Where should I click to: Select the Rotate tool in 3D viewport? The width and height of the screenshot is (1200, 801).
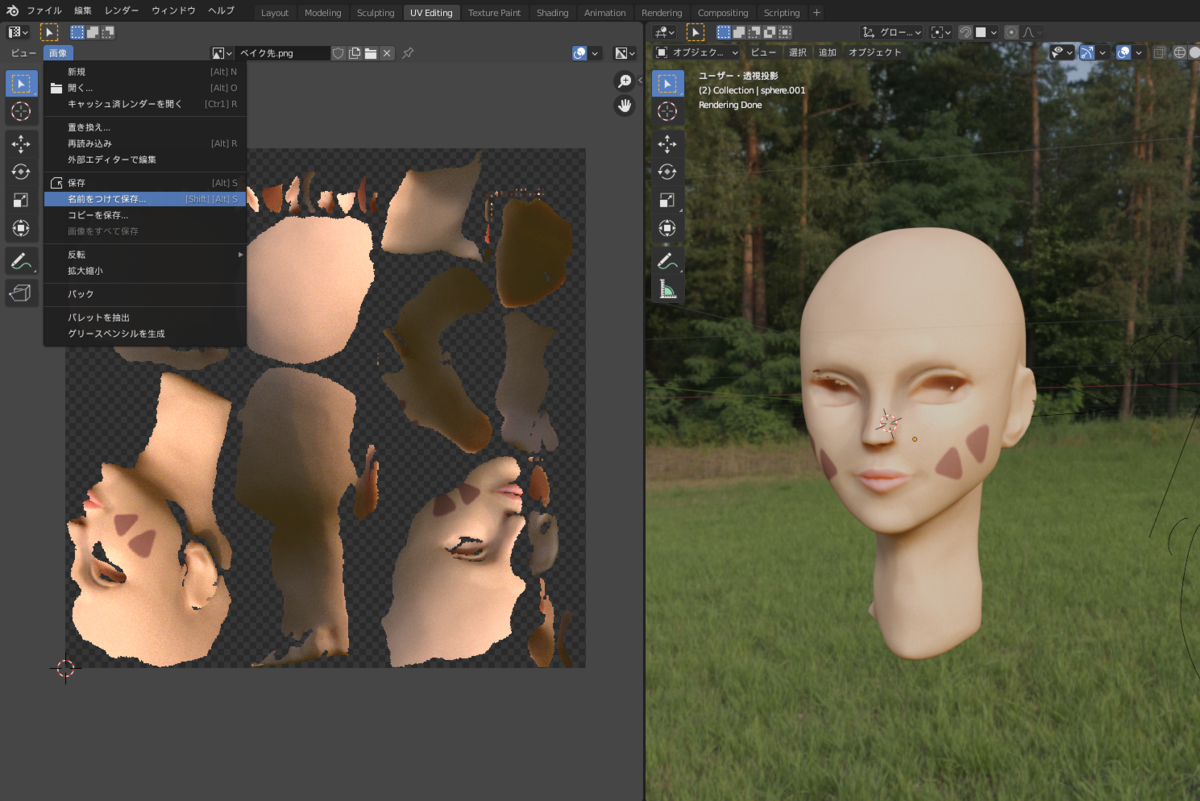[x=668, y=172]
